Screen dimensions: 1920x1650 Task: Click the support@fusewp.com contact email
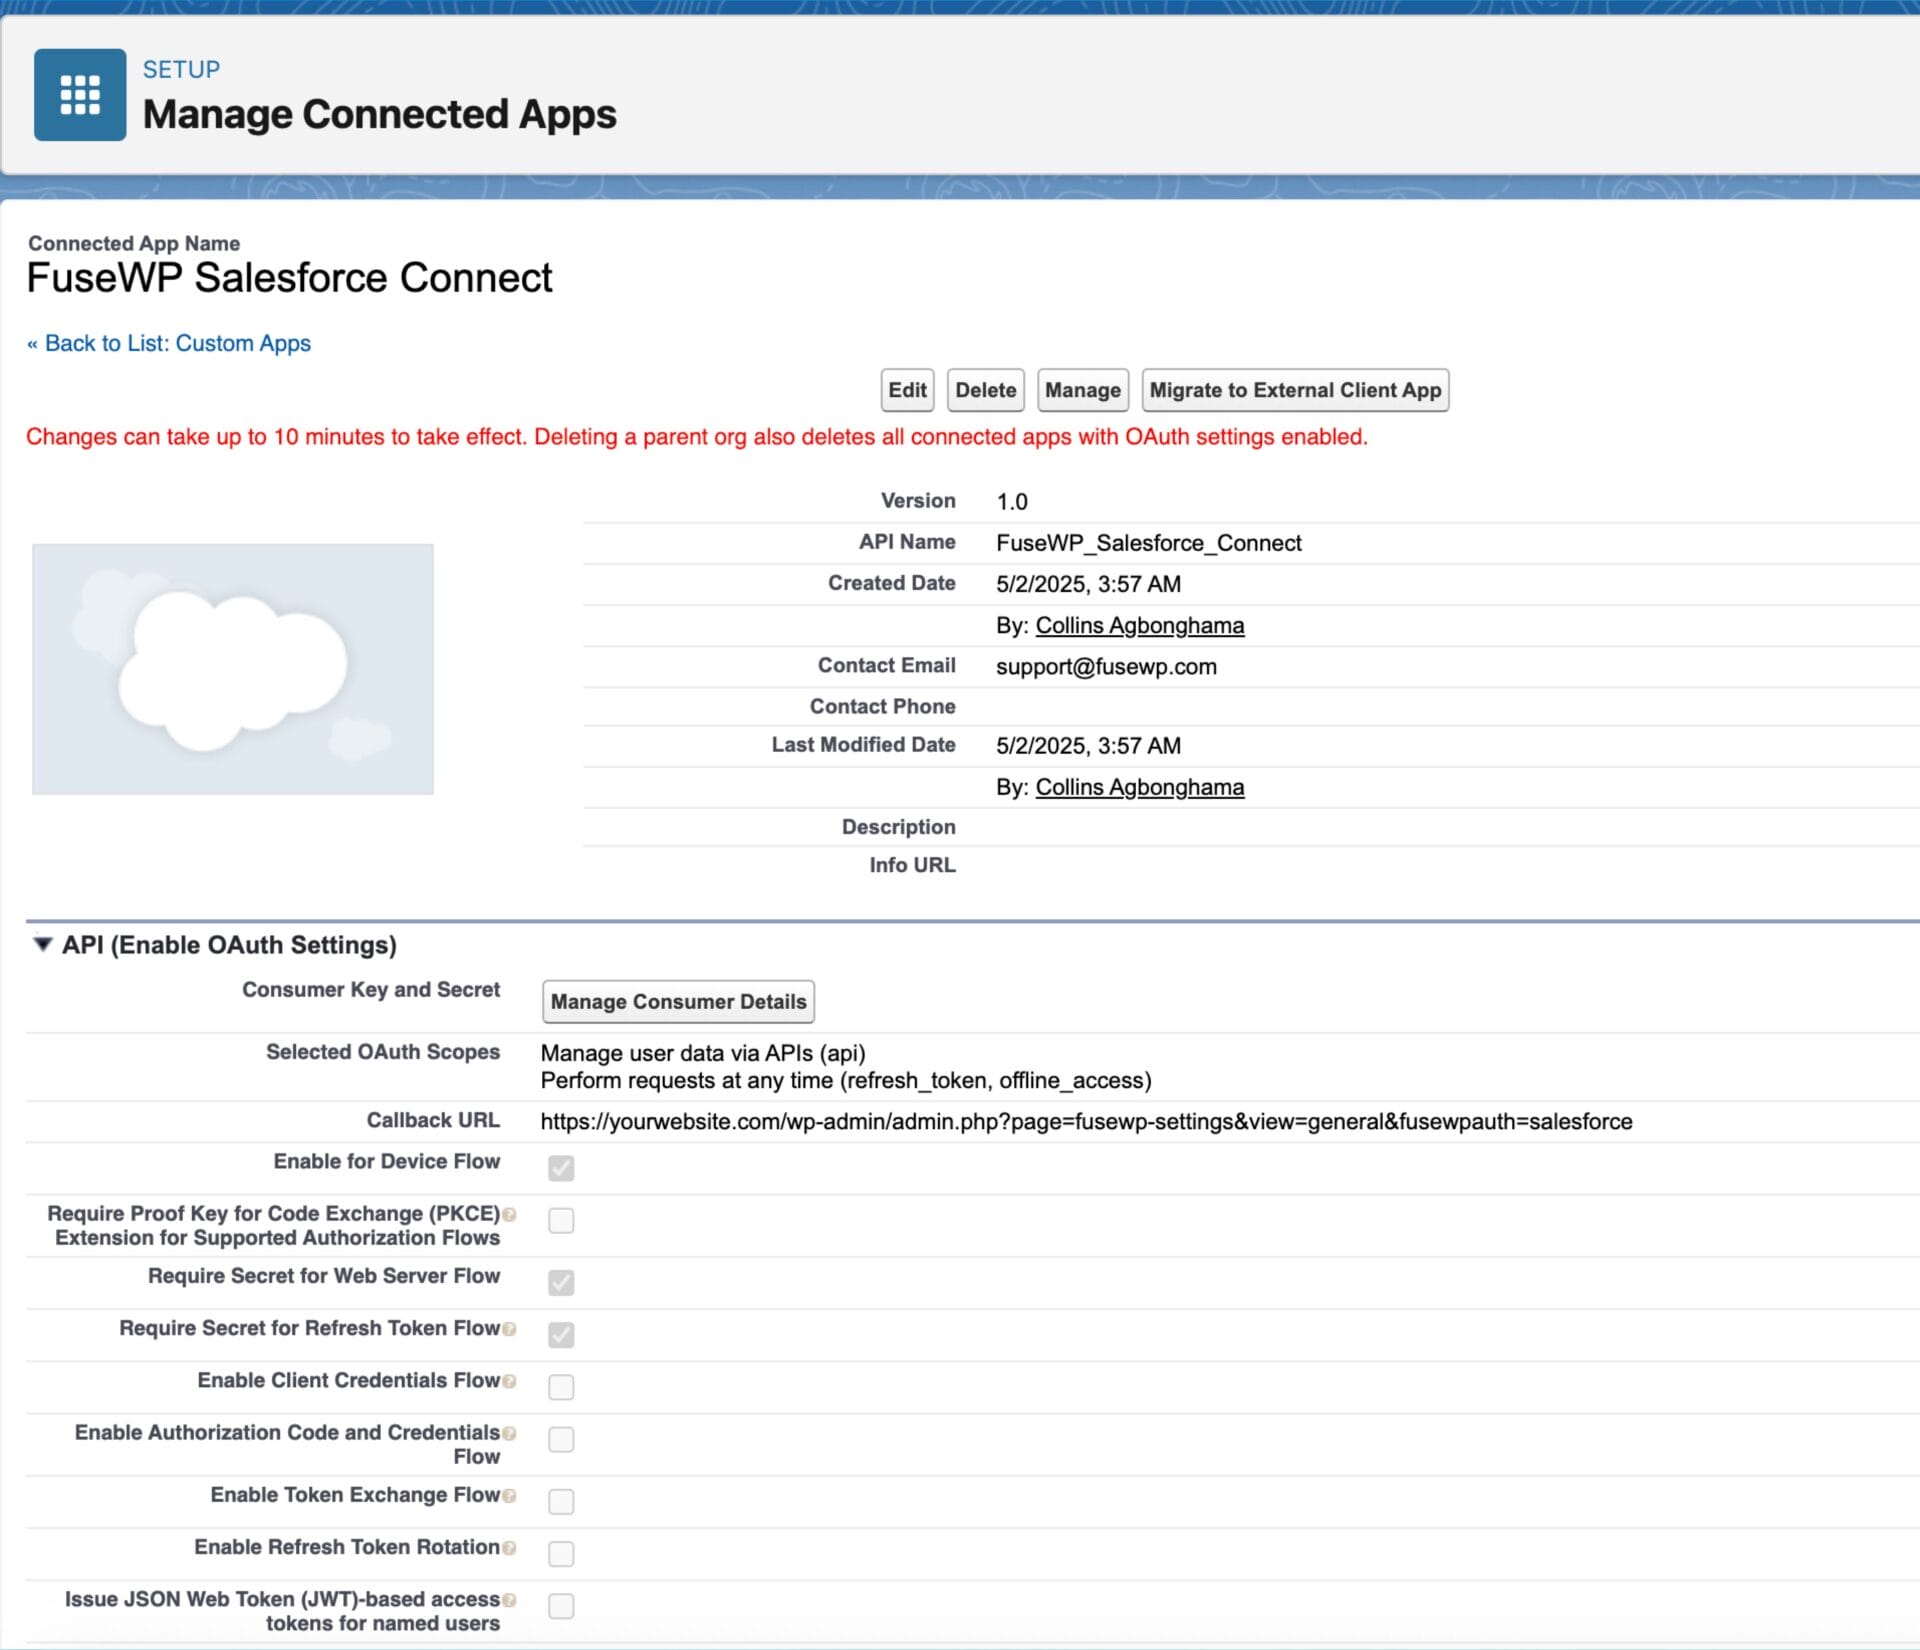click(1106, 666)
